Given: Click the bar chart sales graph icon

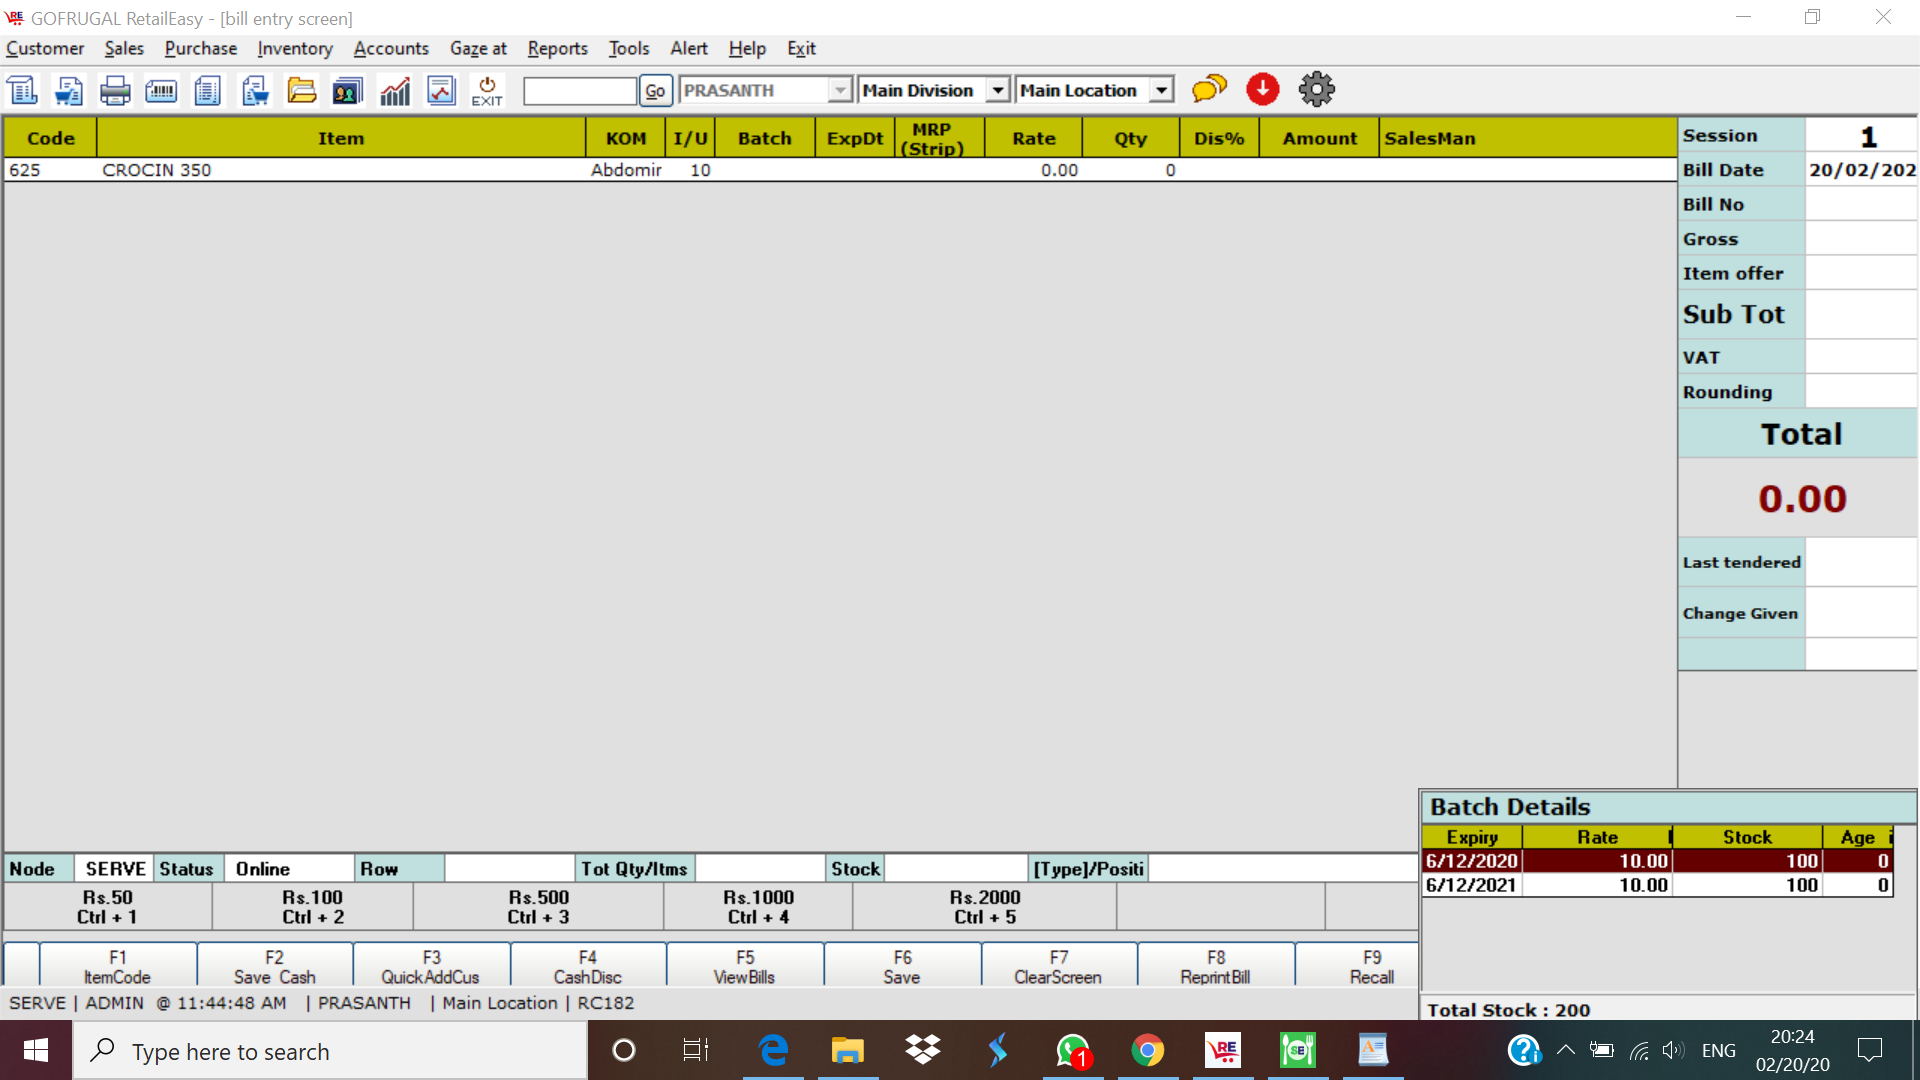Looking at the screenshot, I should point(395,91).
